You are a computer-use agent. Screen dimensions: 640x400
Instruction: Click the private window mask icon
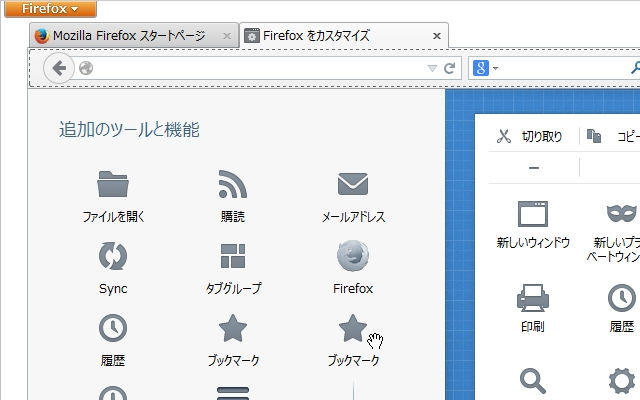pyautogui.click(x=621, y=213)
